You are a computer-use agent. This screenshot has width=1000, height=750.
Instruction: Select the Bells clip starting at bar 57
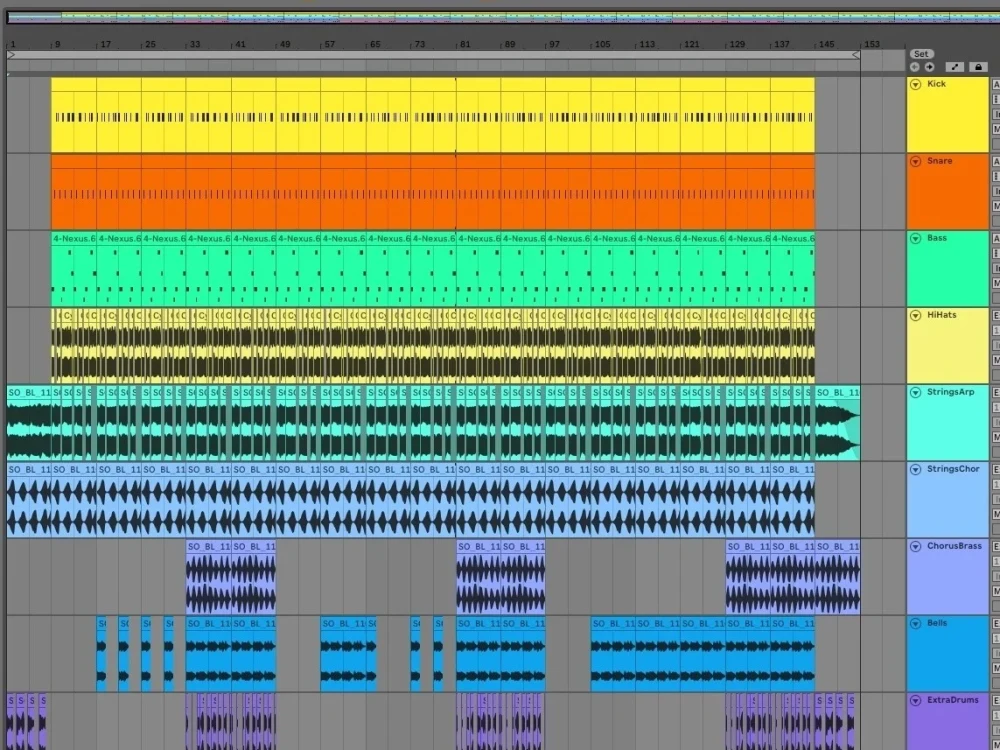(344, 654)
